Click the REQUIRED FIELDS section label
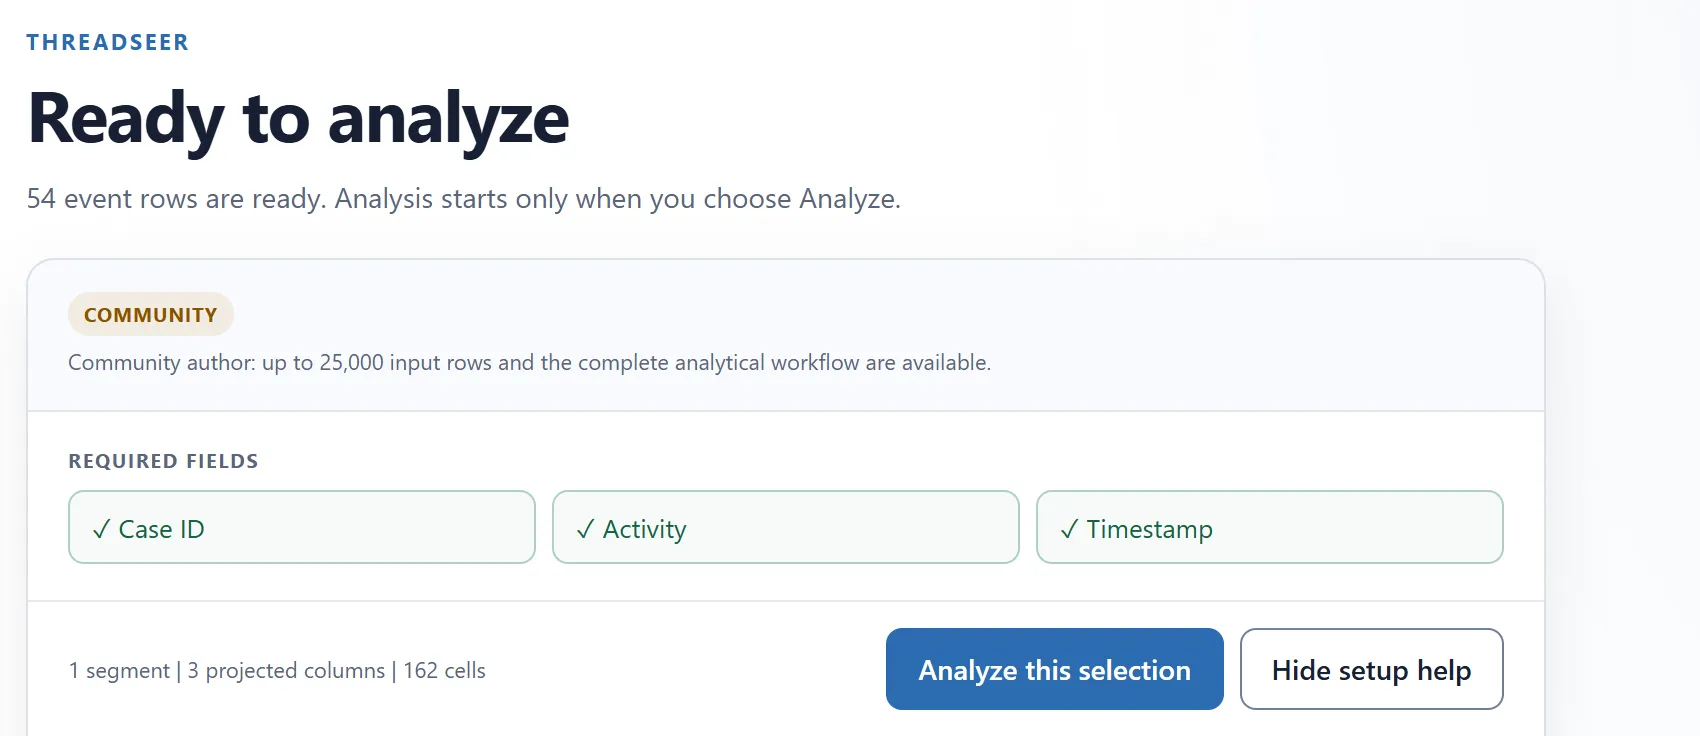 [x=163, y=461]
